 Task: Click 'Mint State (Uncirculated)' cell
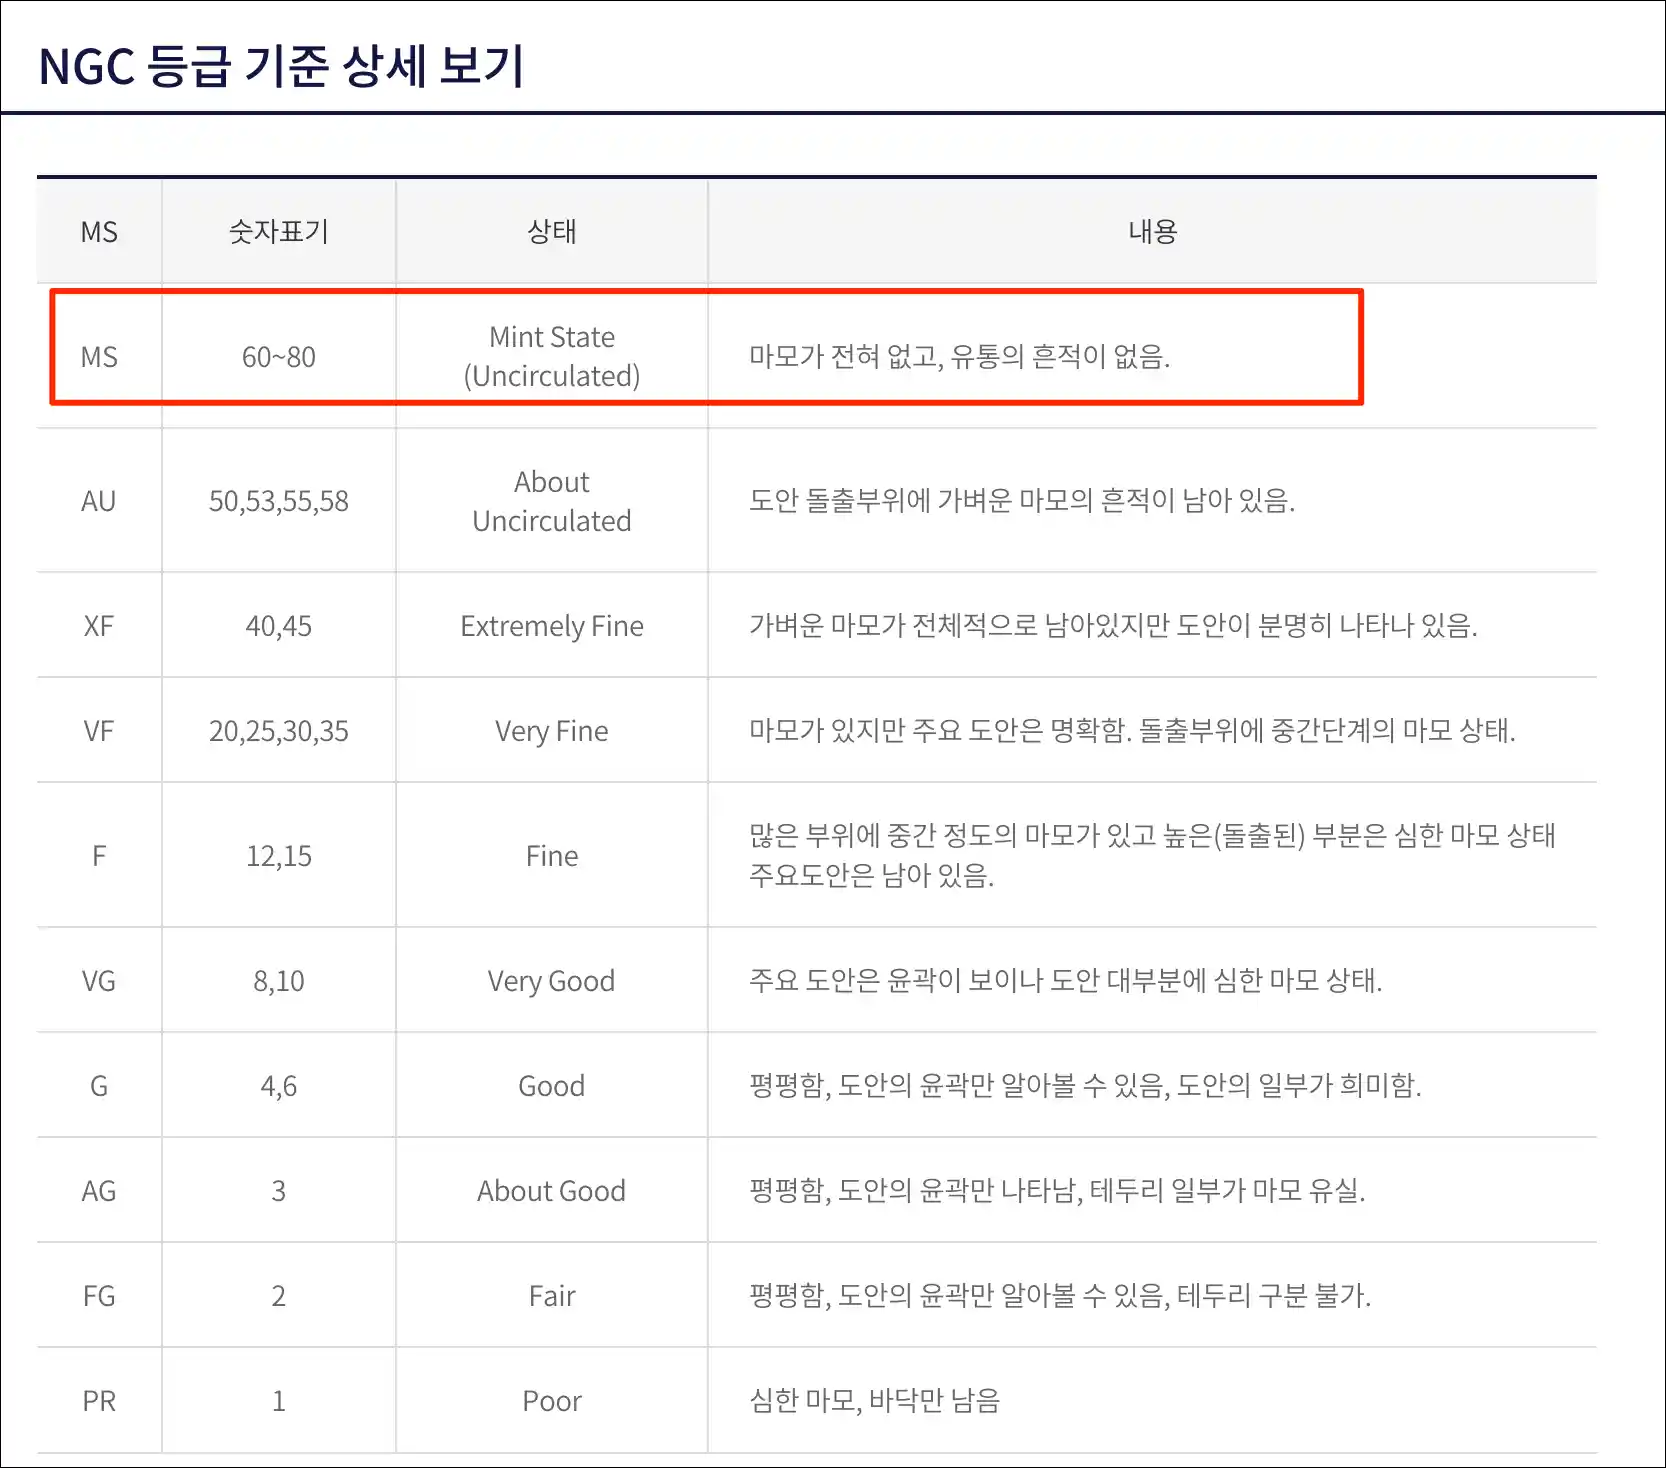[x=552, y=356]
